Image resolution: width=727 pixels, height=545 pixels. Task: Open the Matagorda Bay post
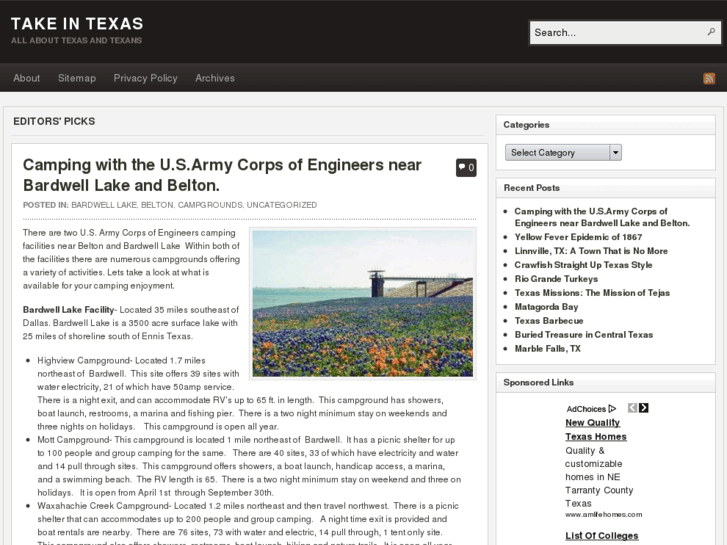click(x=546, y=307)
